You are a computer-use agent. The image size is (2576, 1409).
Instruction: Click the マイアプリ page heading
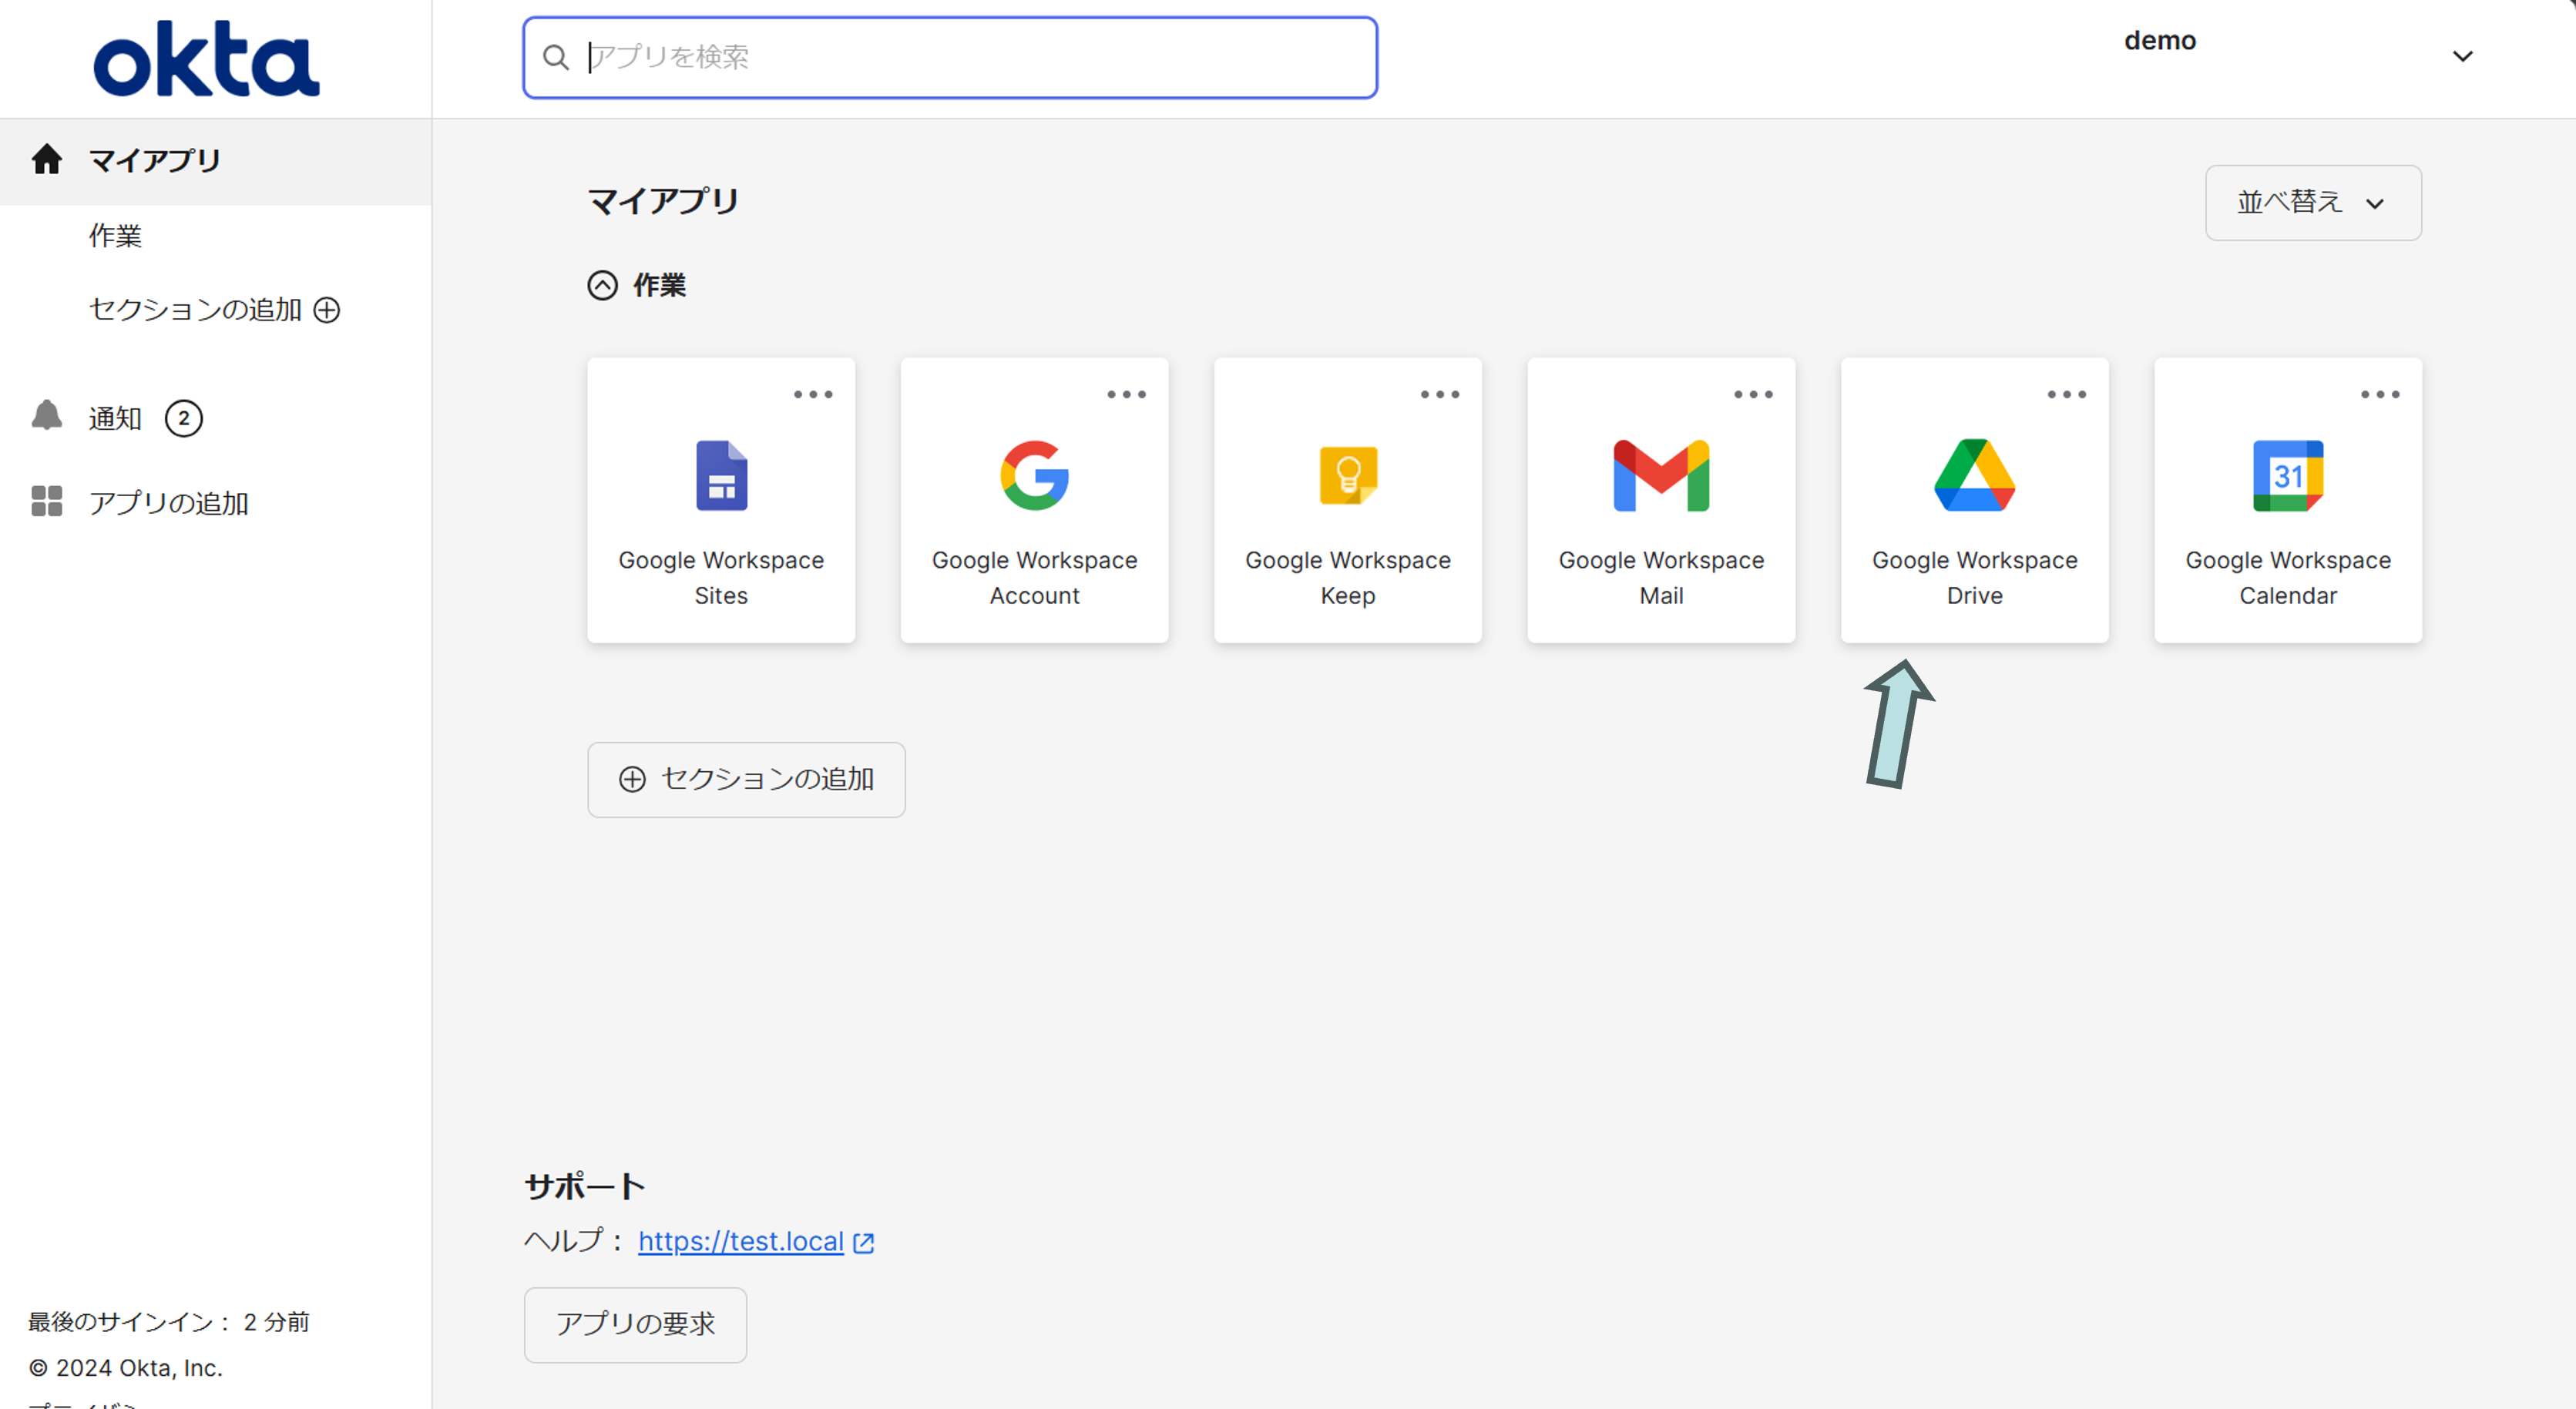tap(663, 202)
